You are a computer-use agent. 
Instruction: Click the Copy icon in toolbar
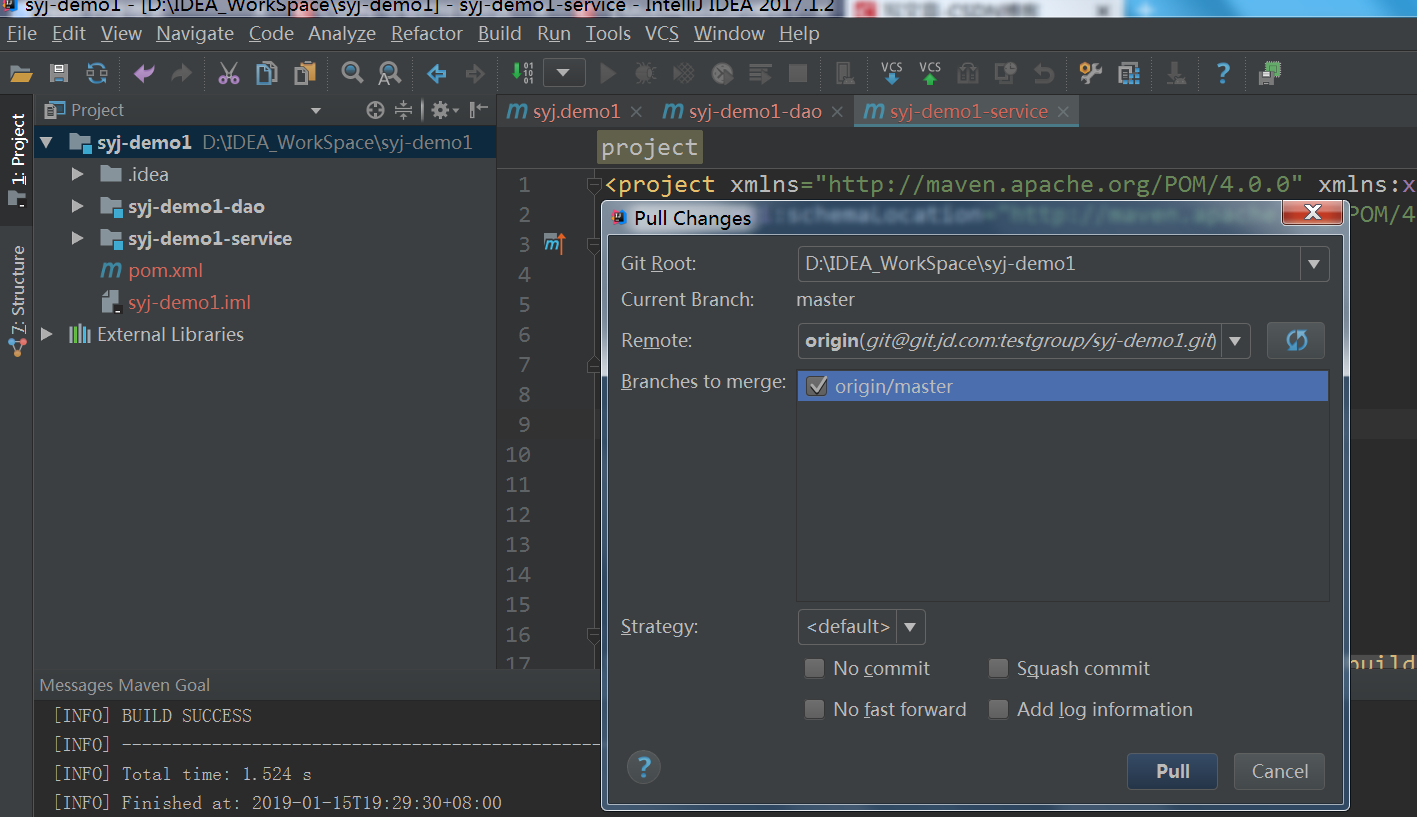pyautogui.click(x=267, y=73)
